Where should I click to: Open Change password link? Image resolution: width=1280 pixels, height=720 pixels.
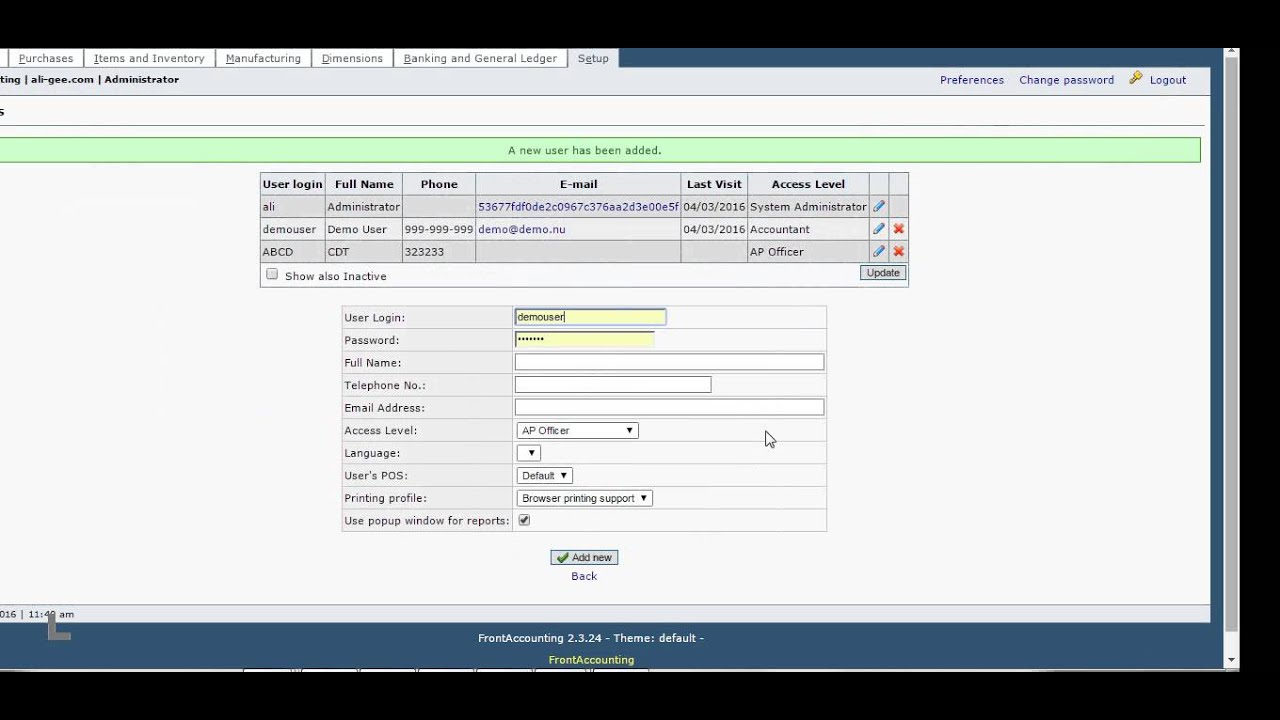[x=1066, y=80]
